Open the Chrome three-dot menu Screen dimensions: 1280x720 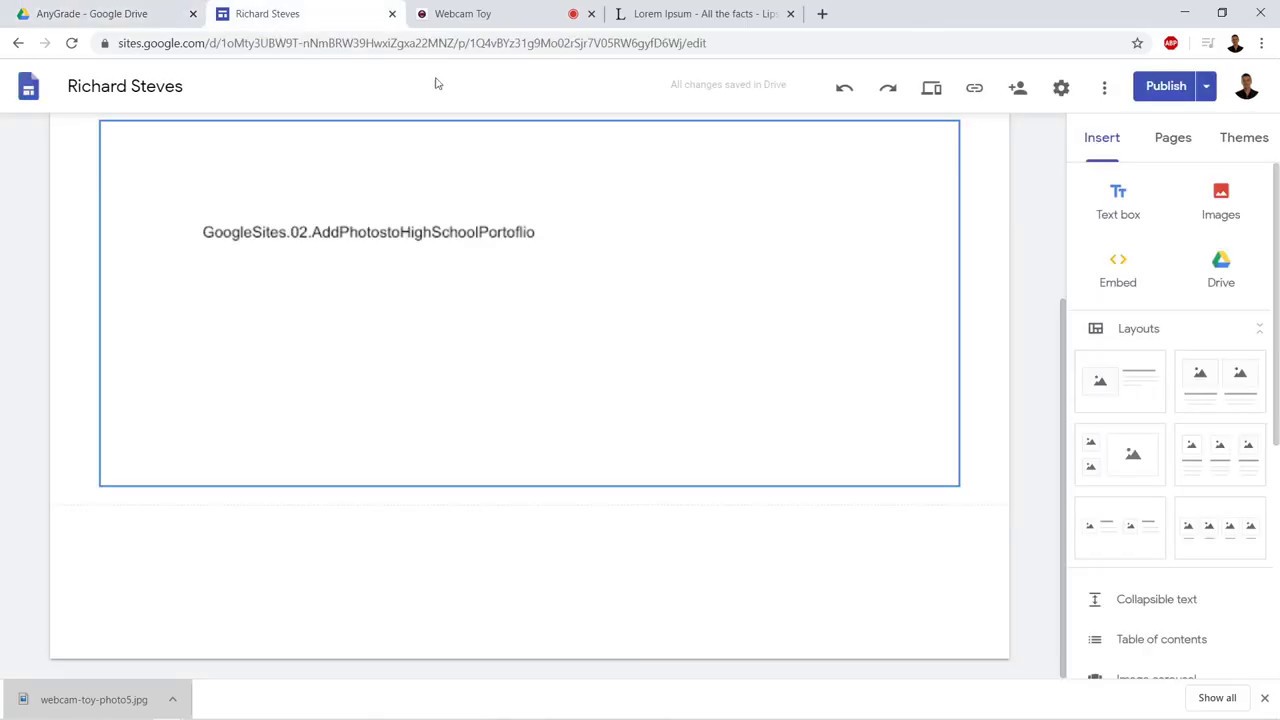point(1262,43)
